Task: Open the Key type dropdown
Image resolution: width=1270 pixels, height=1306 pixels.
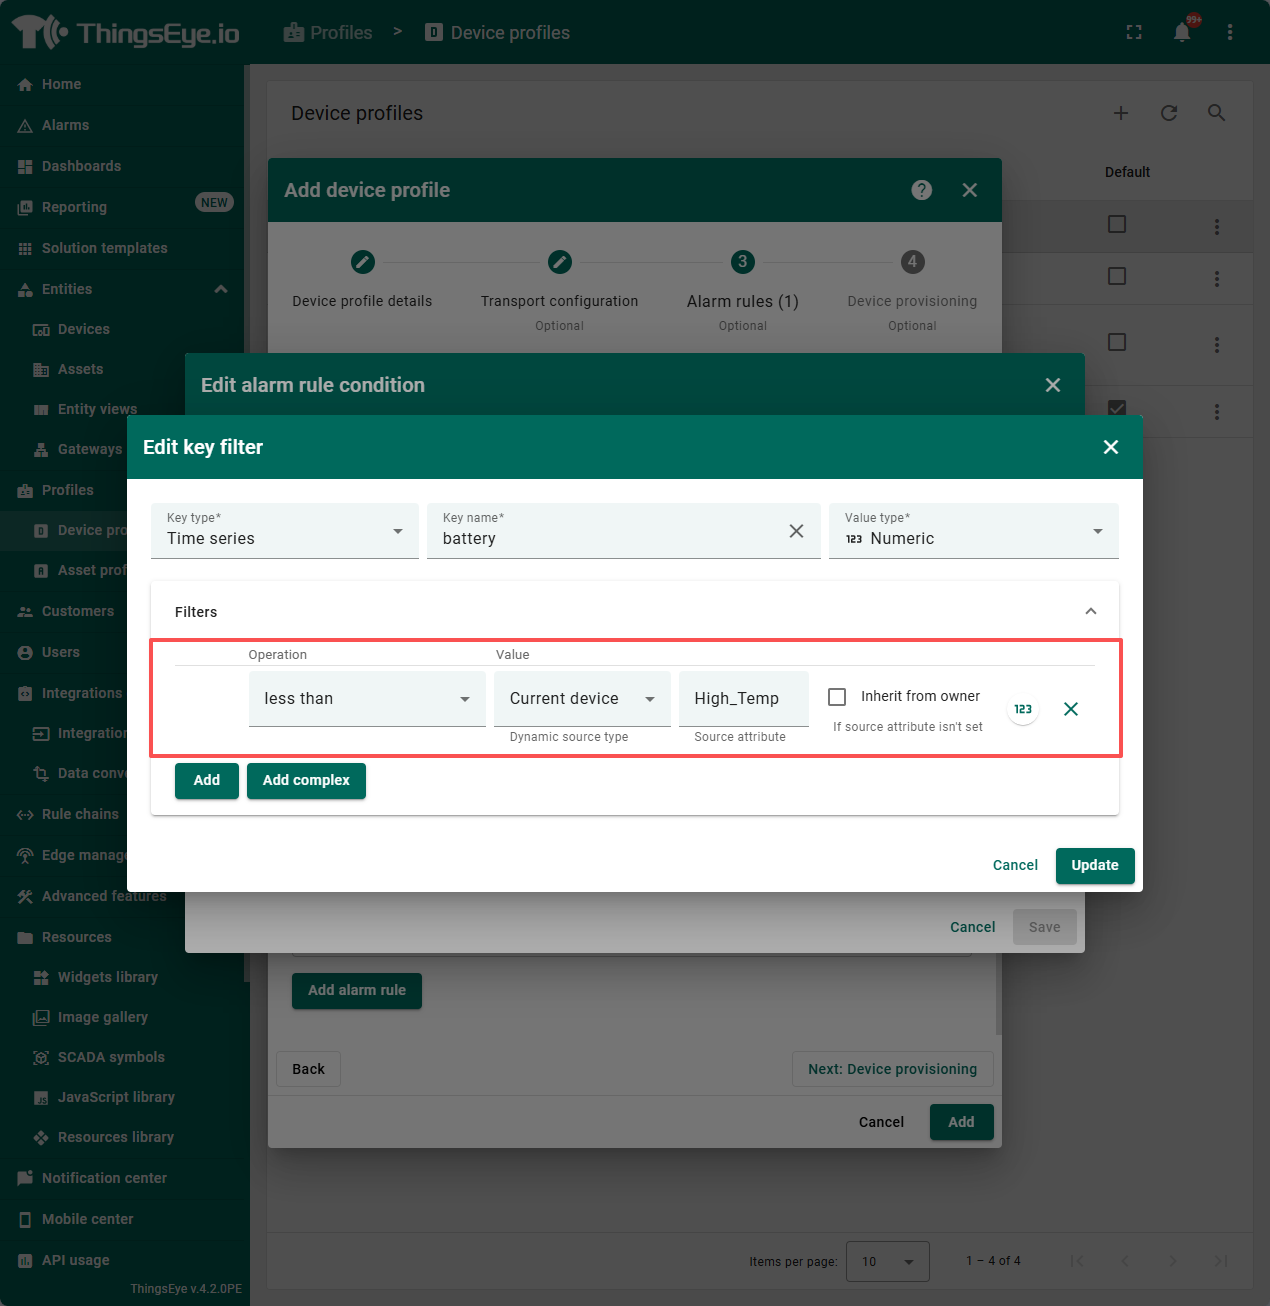Action: pos(285,531)
